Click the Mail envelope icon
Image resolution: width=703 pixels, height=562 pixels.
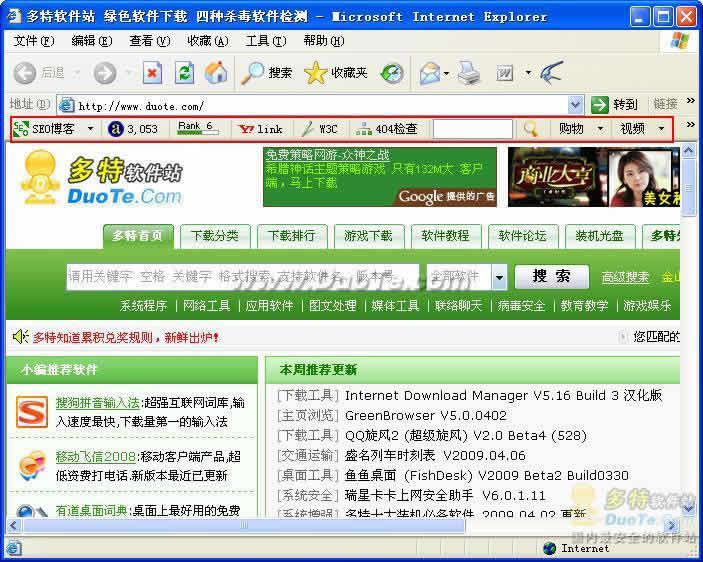tap(430, 73)
